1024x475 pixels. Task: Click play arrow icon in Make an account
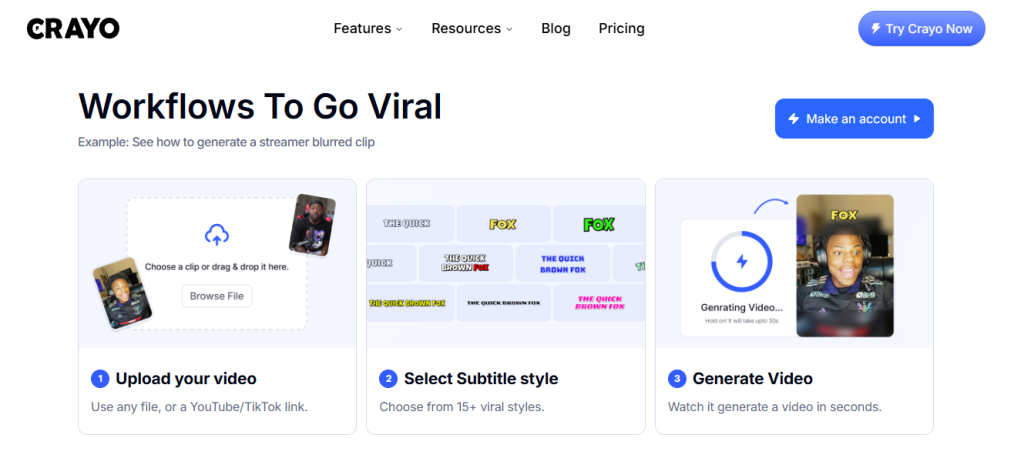(917, 119)
